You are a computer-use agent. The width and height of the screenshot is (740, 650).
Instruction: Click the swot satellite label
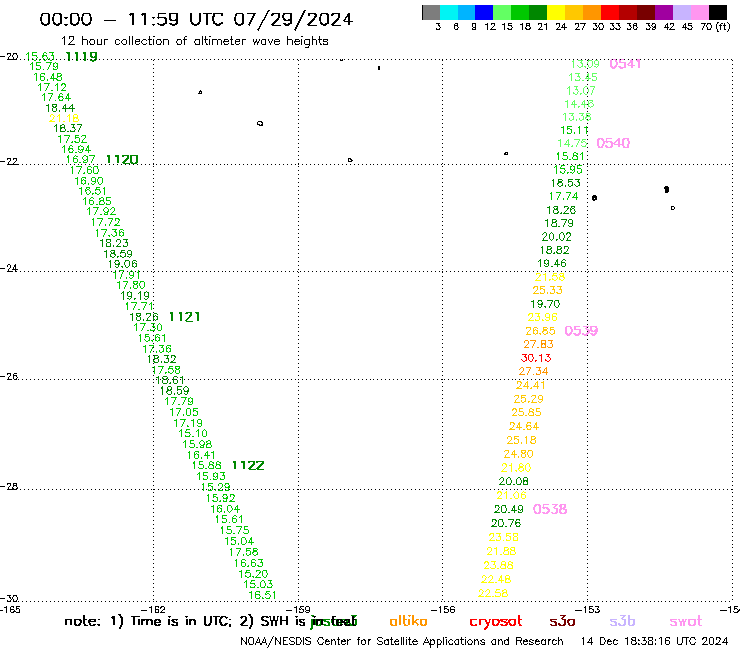686,622
